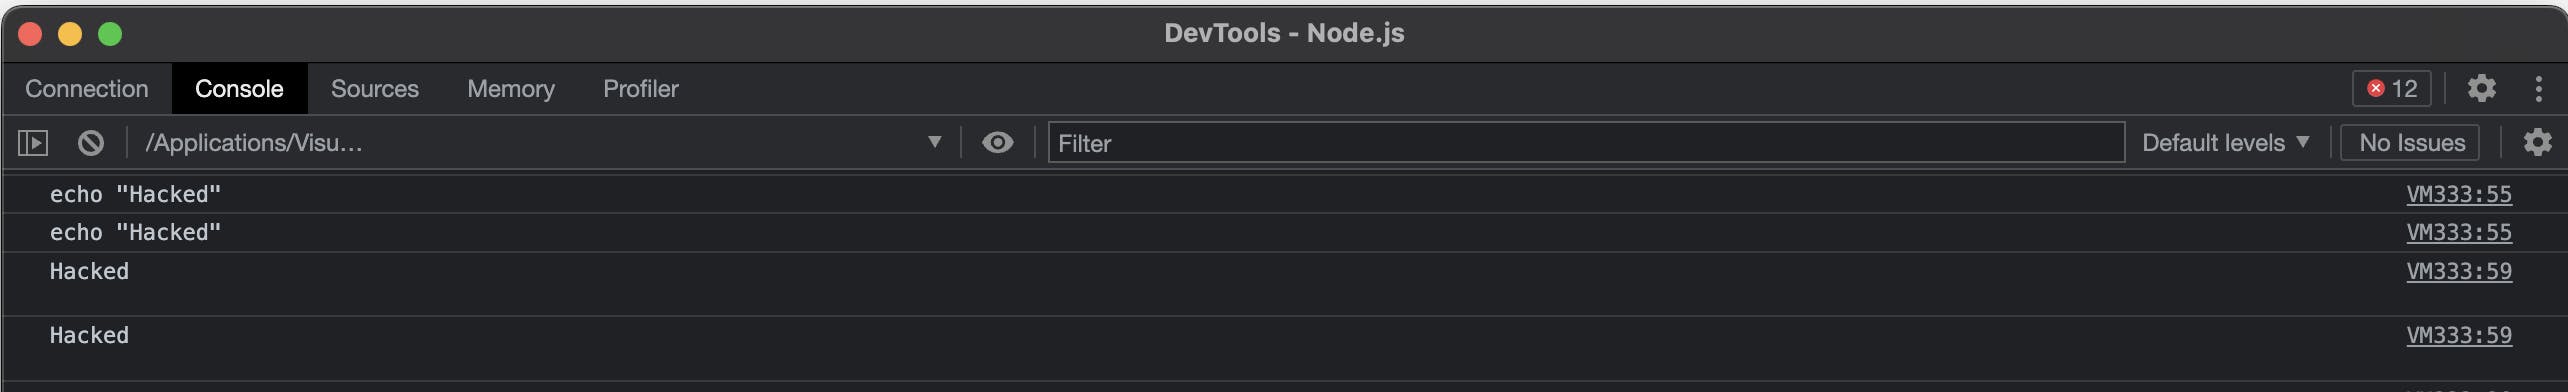Switch to the Sources tab
The width and height of the screenshot is (2568, 392).
point(374,89)
